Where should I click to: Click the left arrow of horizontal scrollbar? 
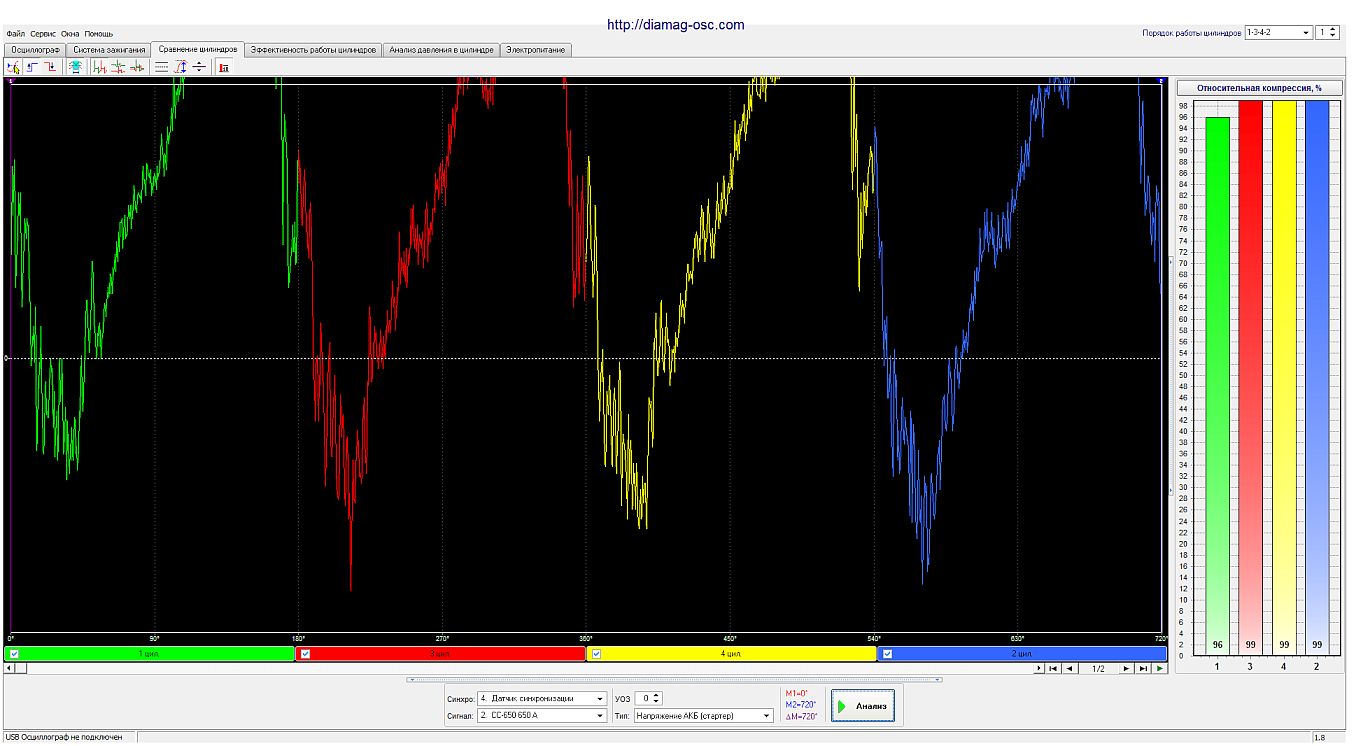point(9,667)
